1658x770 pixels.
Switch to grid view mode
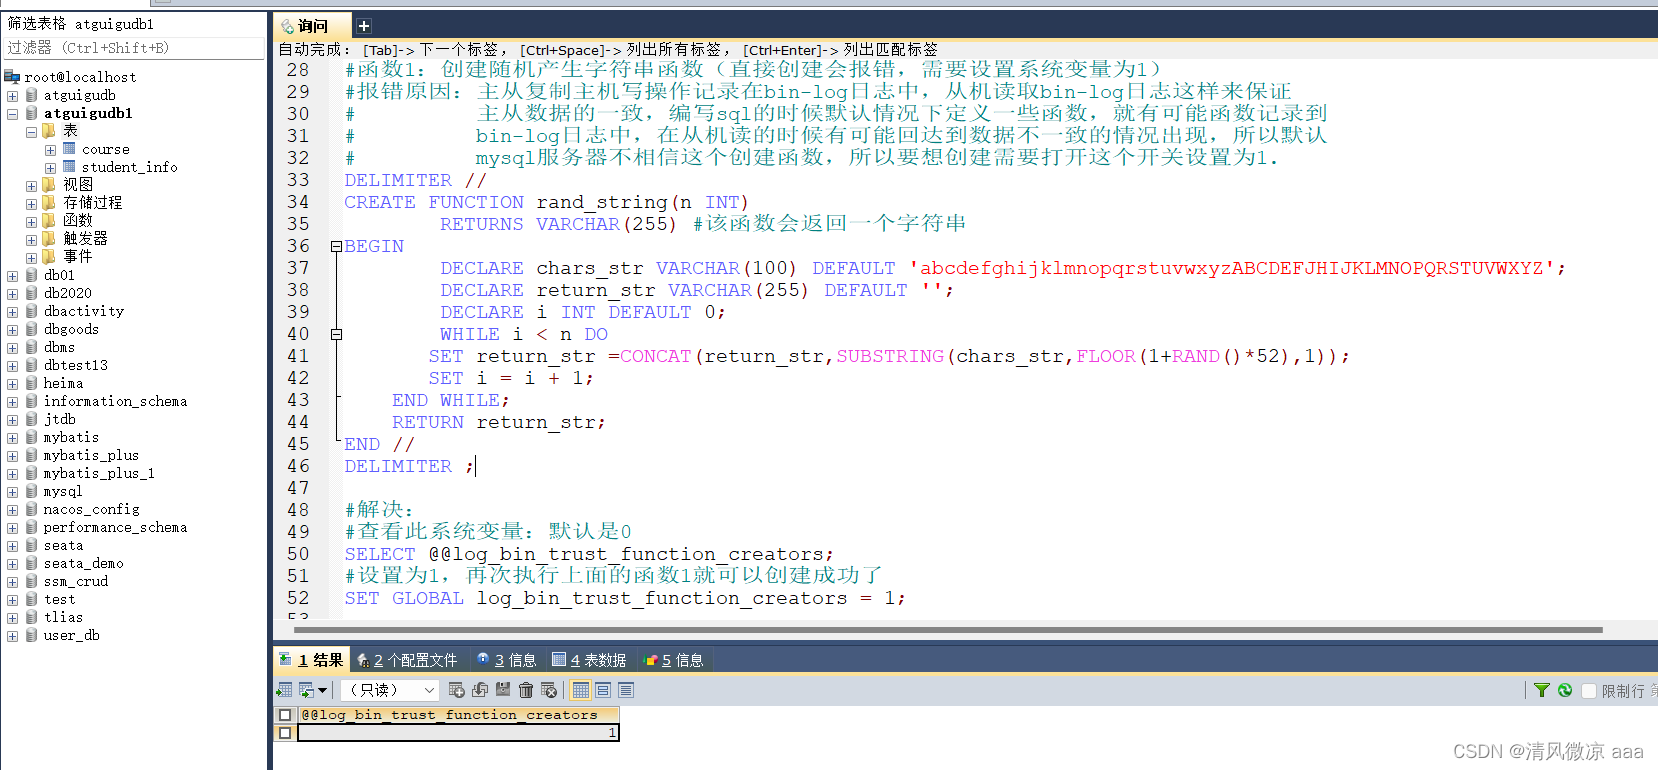point(581,690)
